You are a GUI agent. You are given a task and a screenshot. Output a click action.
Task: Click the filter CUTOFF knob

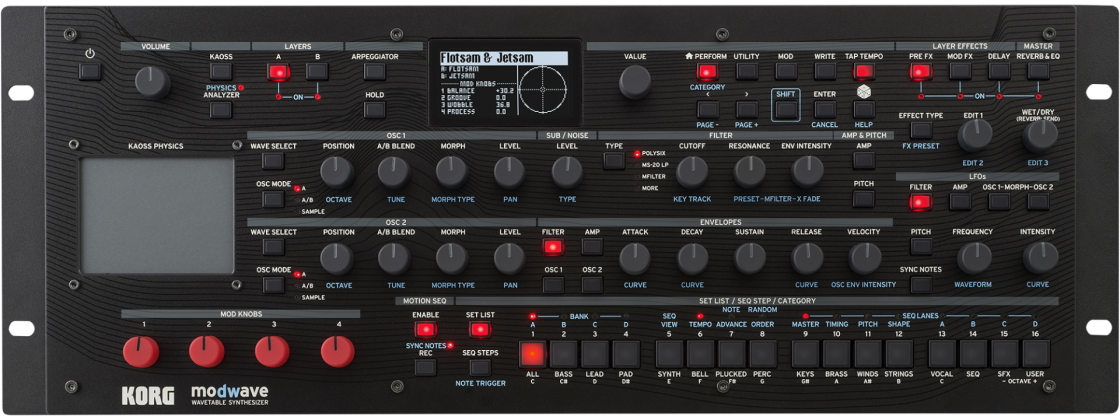pyautogui.click(x=692, y=172)
